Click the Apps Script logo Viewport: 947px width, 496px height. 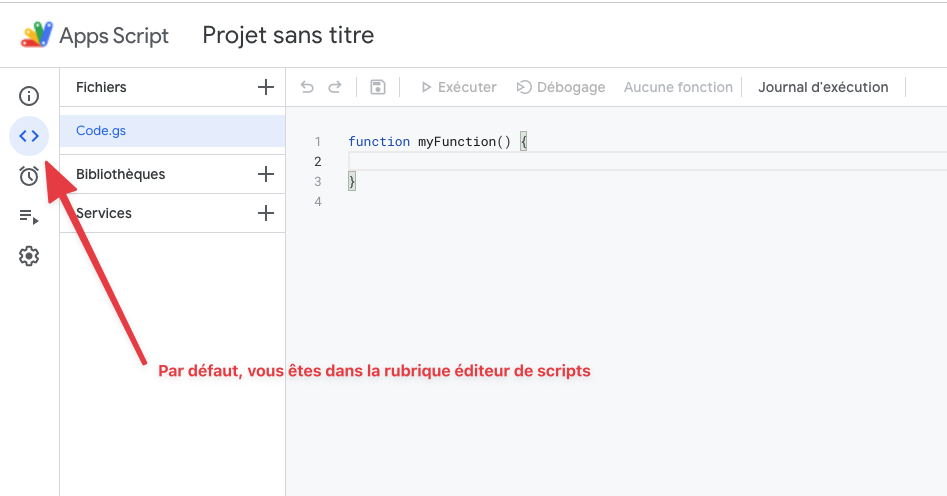[38, 35]
